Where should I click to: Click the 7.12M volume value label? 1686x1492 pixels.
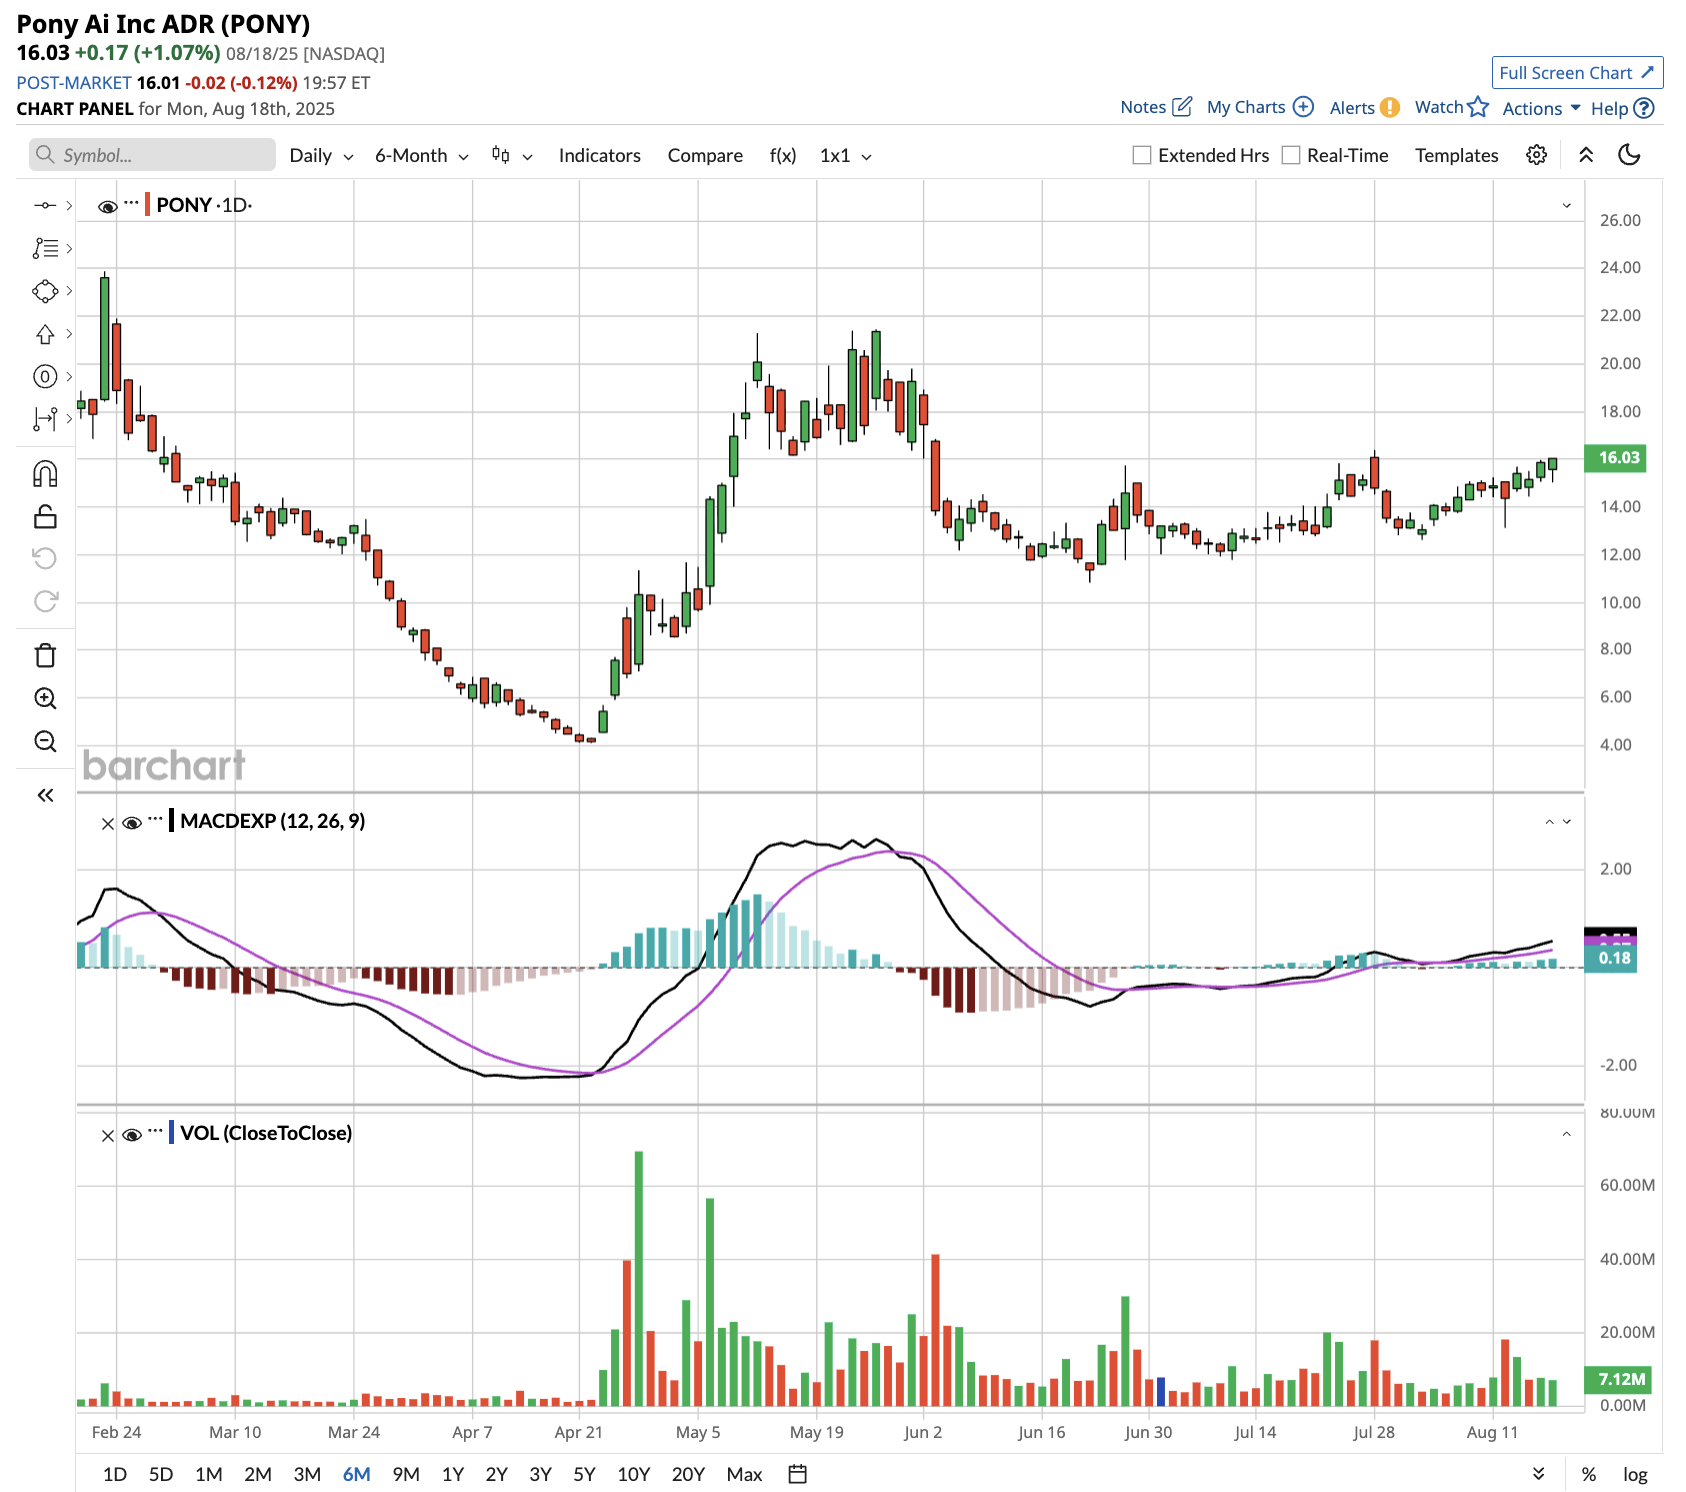click(1617, 1380)
